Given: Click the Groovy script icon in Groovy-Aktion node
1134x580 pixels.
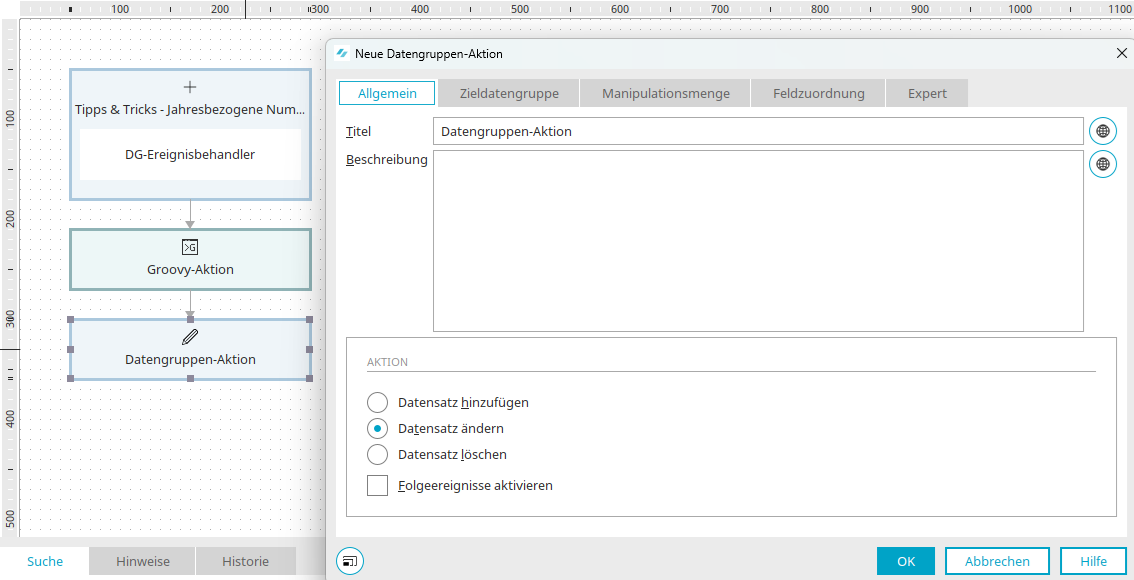Looking at the screenshot, I should click(190, 247).
